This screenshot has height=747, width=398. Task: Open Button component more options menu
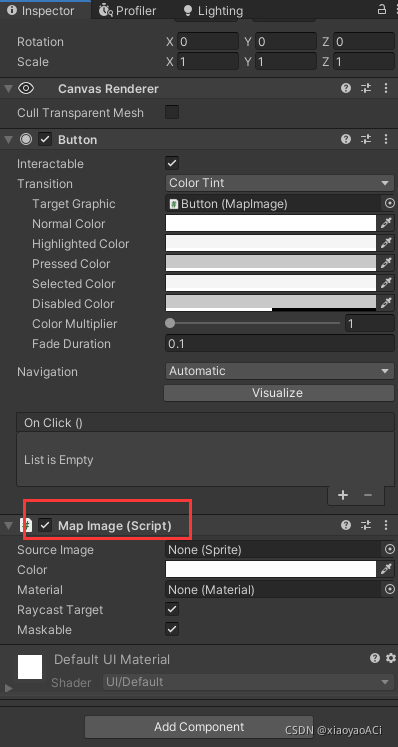(x=386, y=139)
